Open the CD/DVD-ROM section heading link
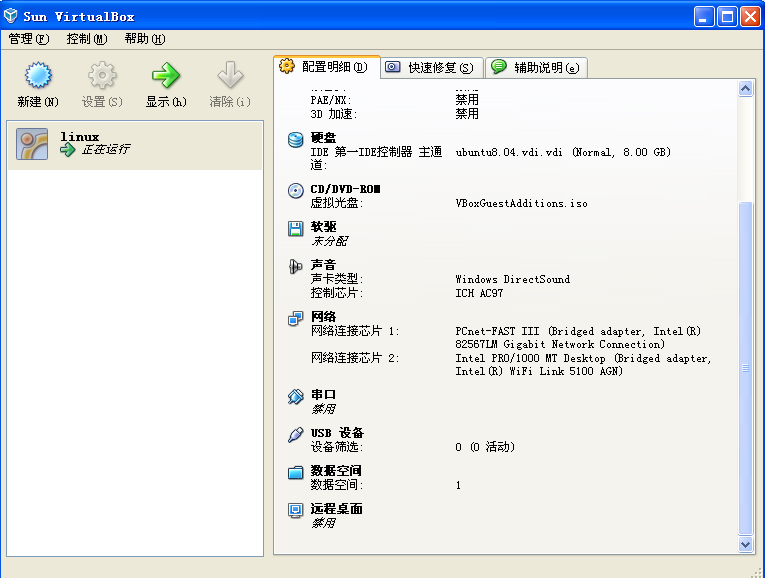 point(345,189)
